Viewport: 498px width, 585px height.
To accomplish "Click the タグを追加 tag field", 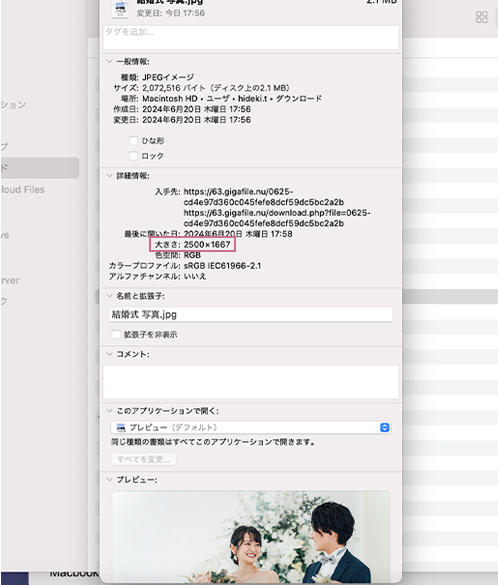I will tap(251, 37).
